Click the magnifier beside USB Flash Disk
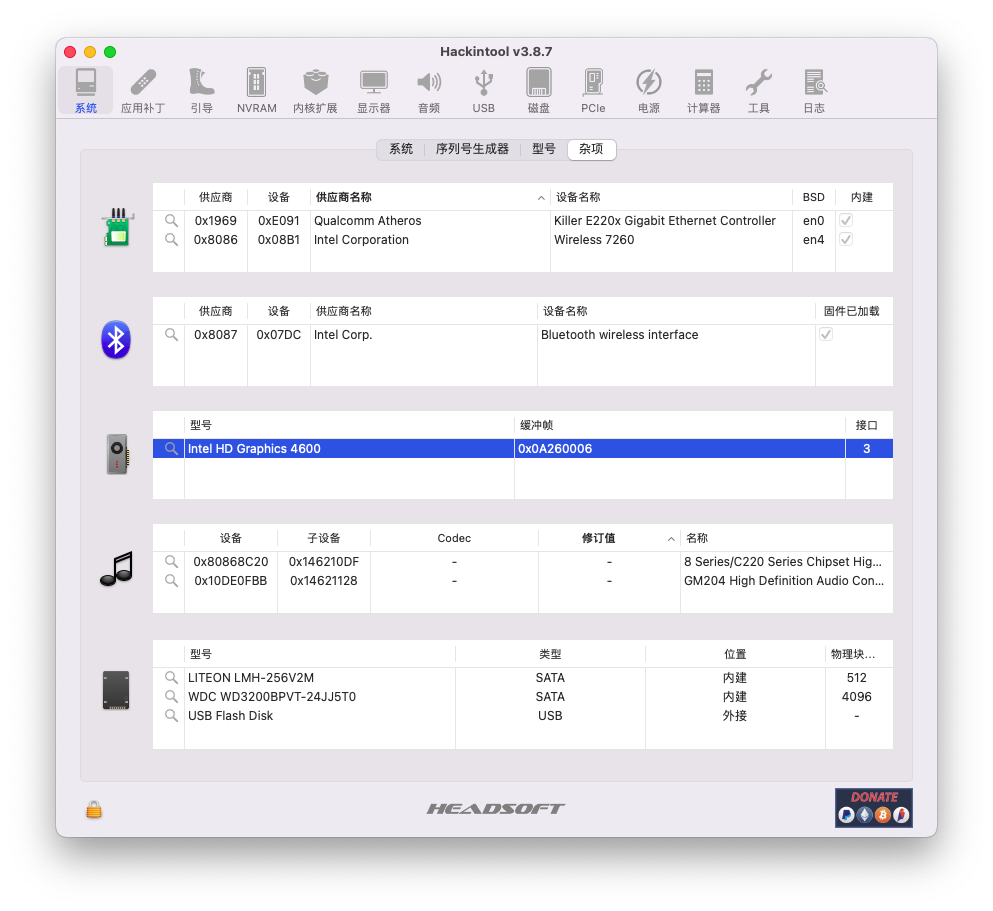The height and width of the screenshot is (911, 993). [x=171, y=715]
